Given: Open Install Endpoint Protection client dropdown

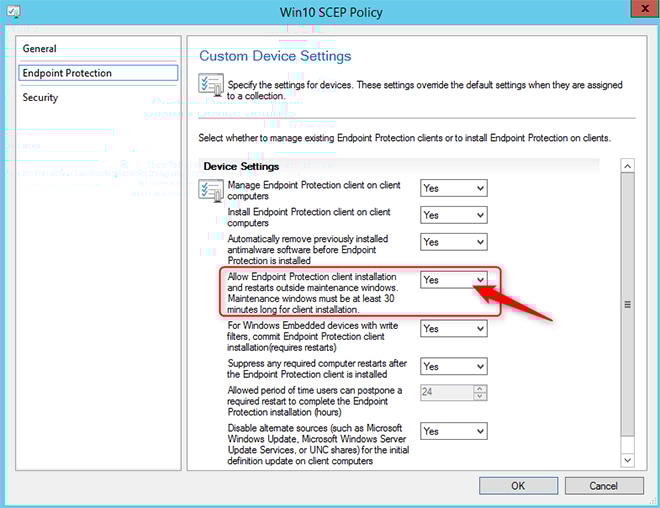Looking at the screenshot, I should [x=453, y=215].
